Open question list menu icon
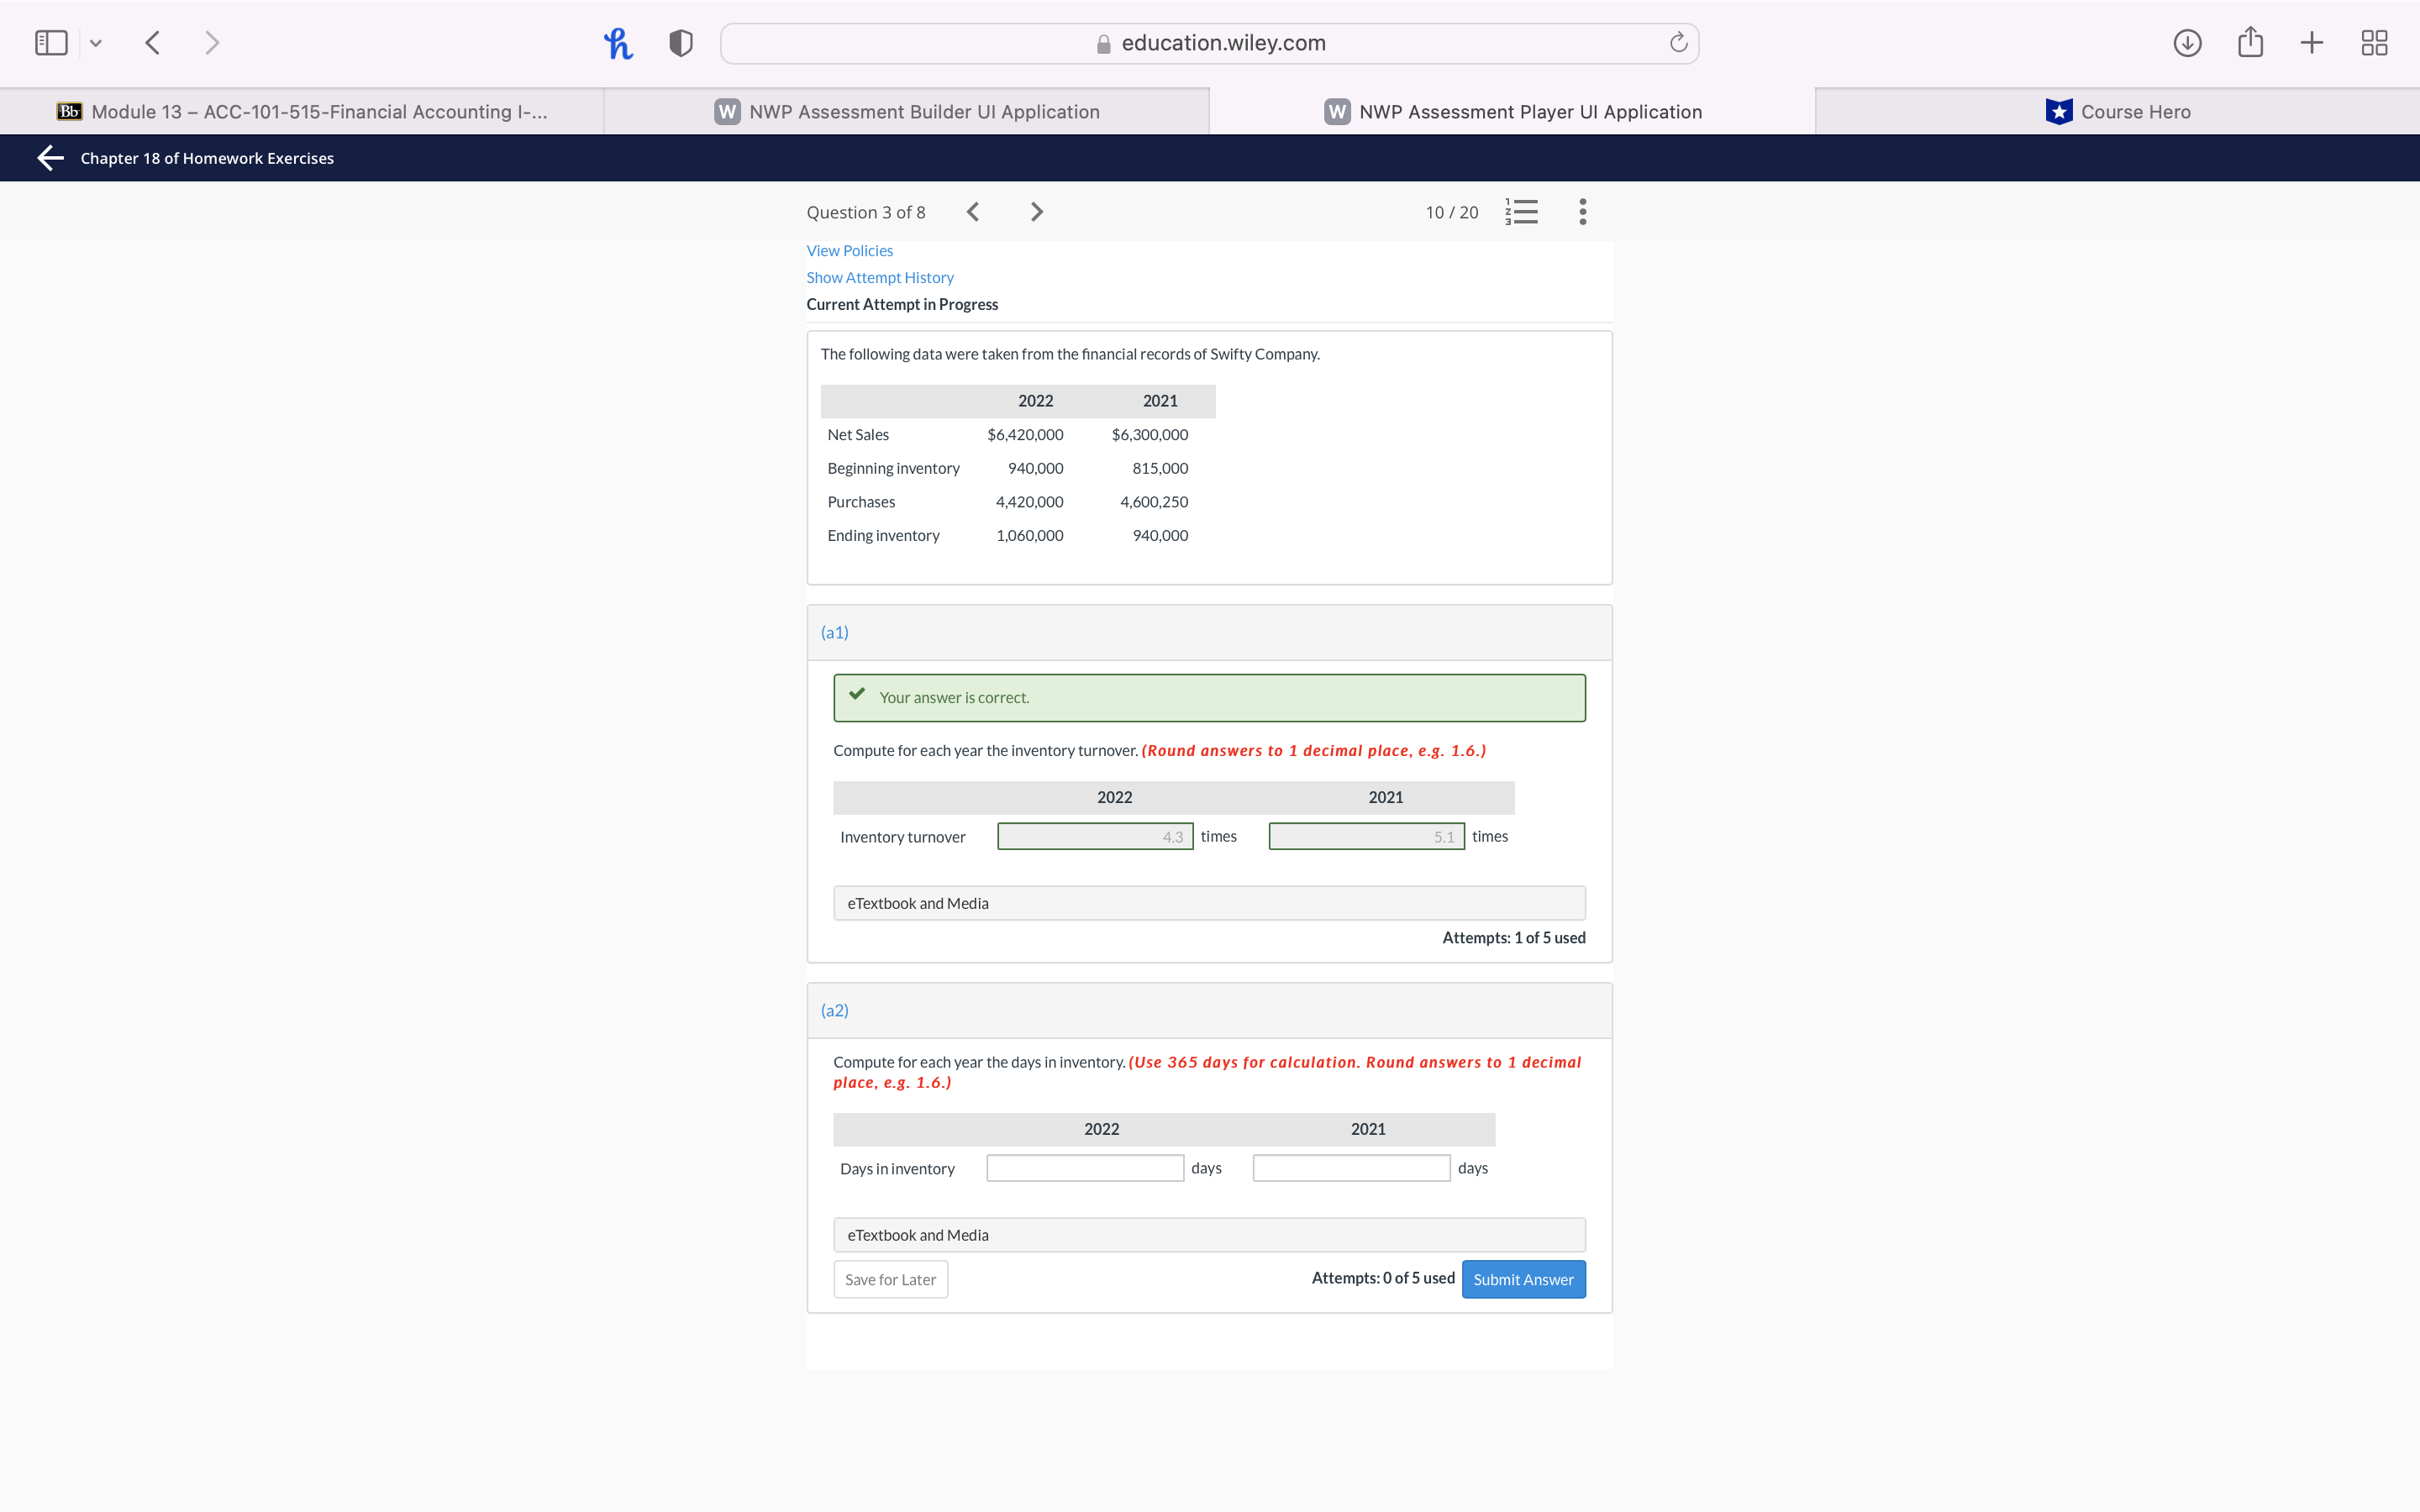2420x1512 pixels. (1521, 212)
